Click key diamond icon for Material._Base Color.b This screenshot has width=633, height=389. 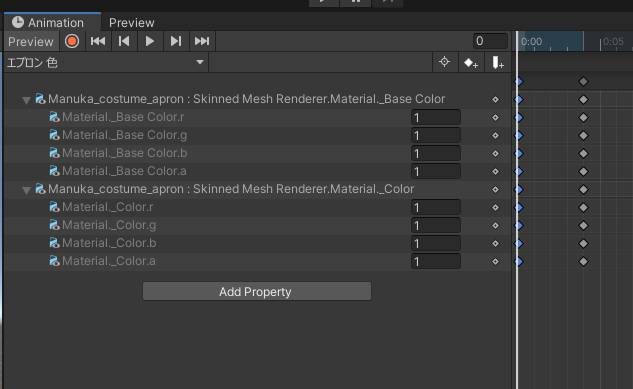click(x=495, y=154)
